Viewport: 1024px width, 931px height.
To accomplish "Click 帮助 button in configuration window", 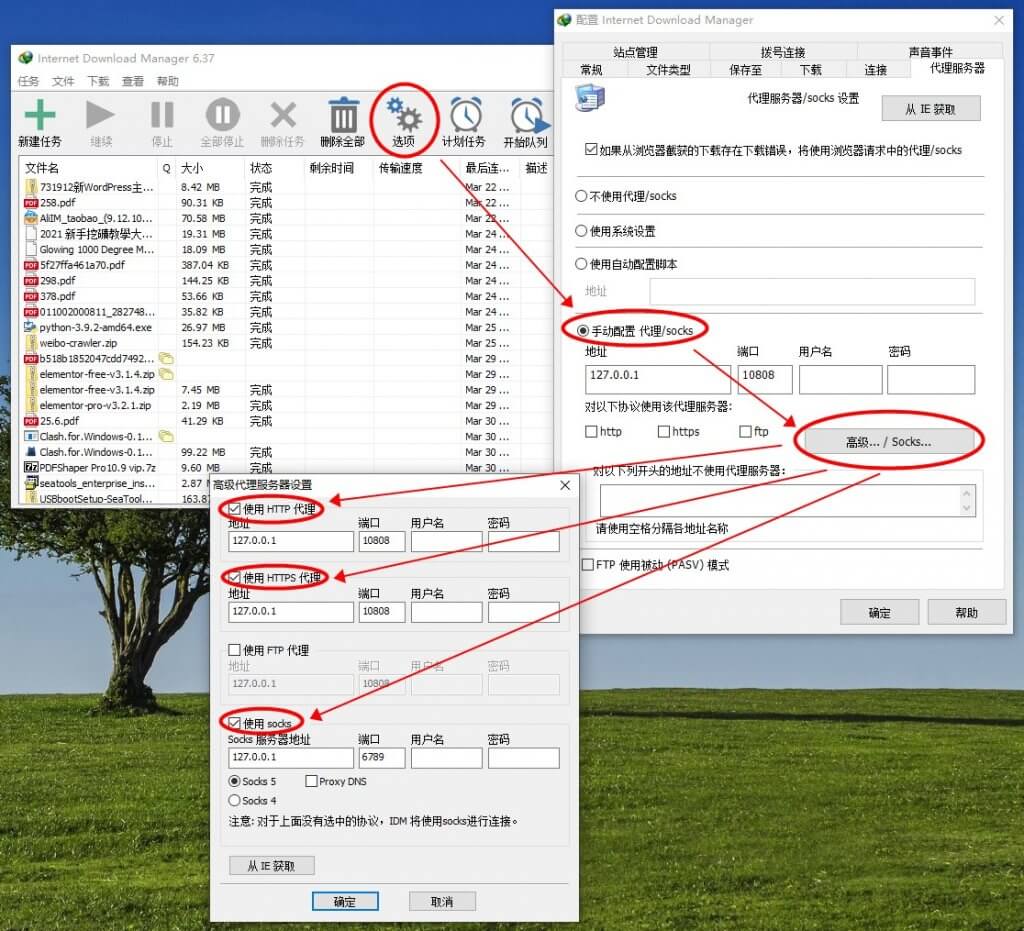I will 967,612.
